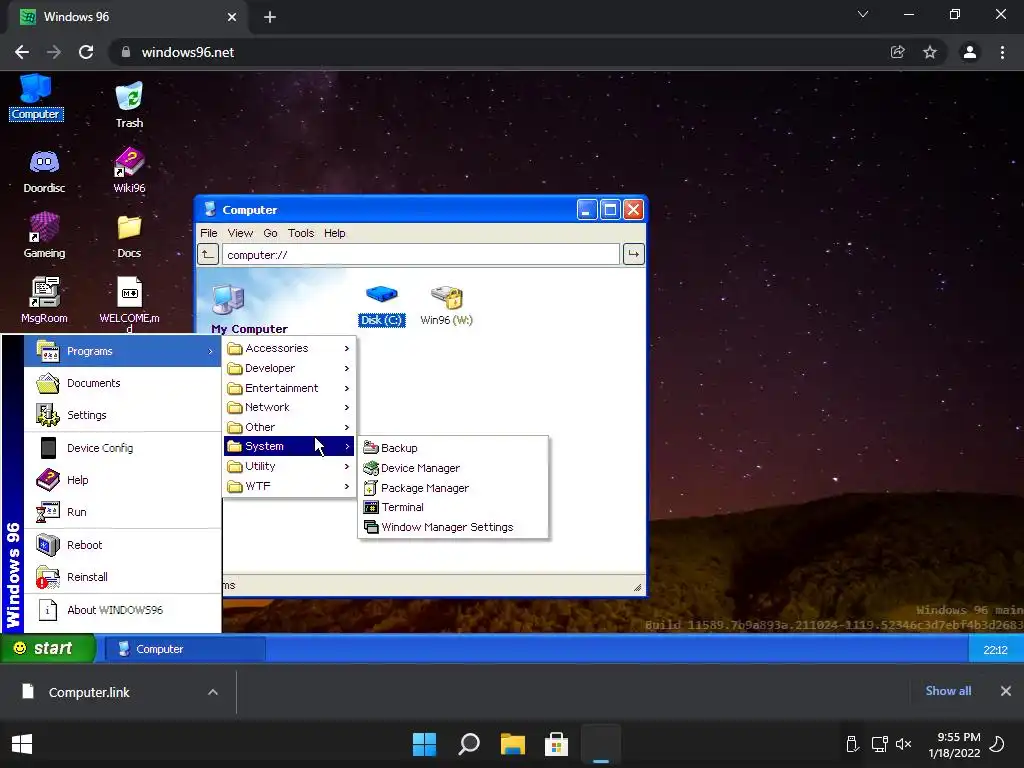Open Help in the start menu

tap(123, 480)
